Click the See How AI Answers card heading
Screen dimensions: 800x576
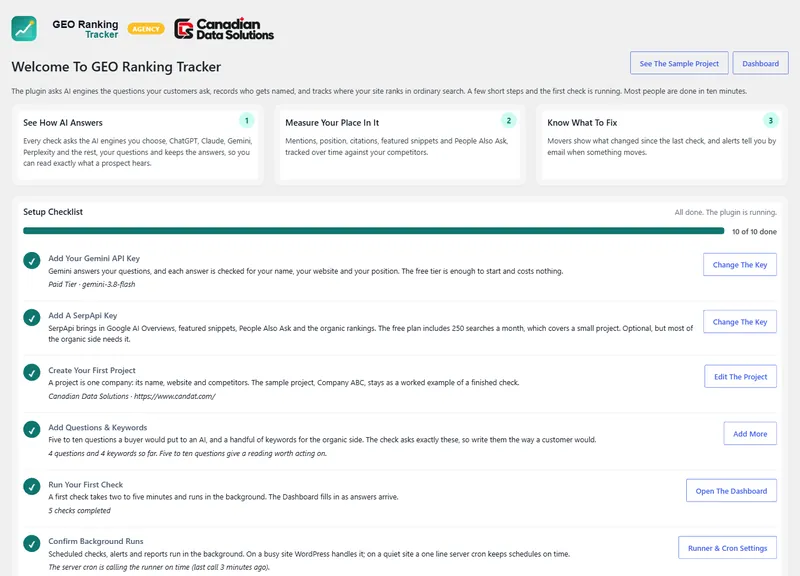click(63, 123)
